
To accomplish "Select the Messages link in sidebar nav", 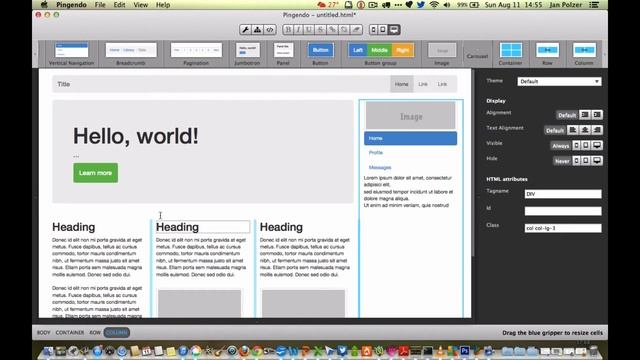I will click(380, 167).
